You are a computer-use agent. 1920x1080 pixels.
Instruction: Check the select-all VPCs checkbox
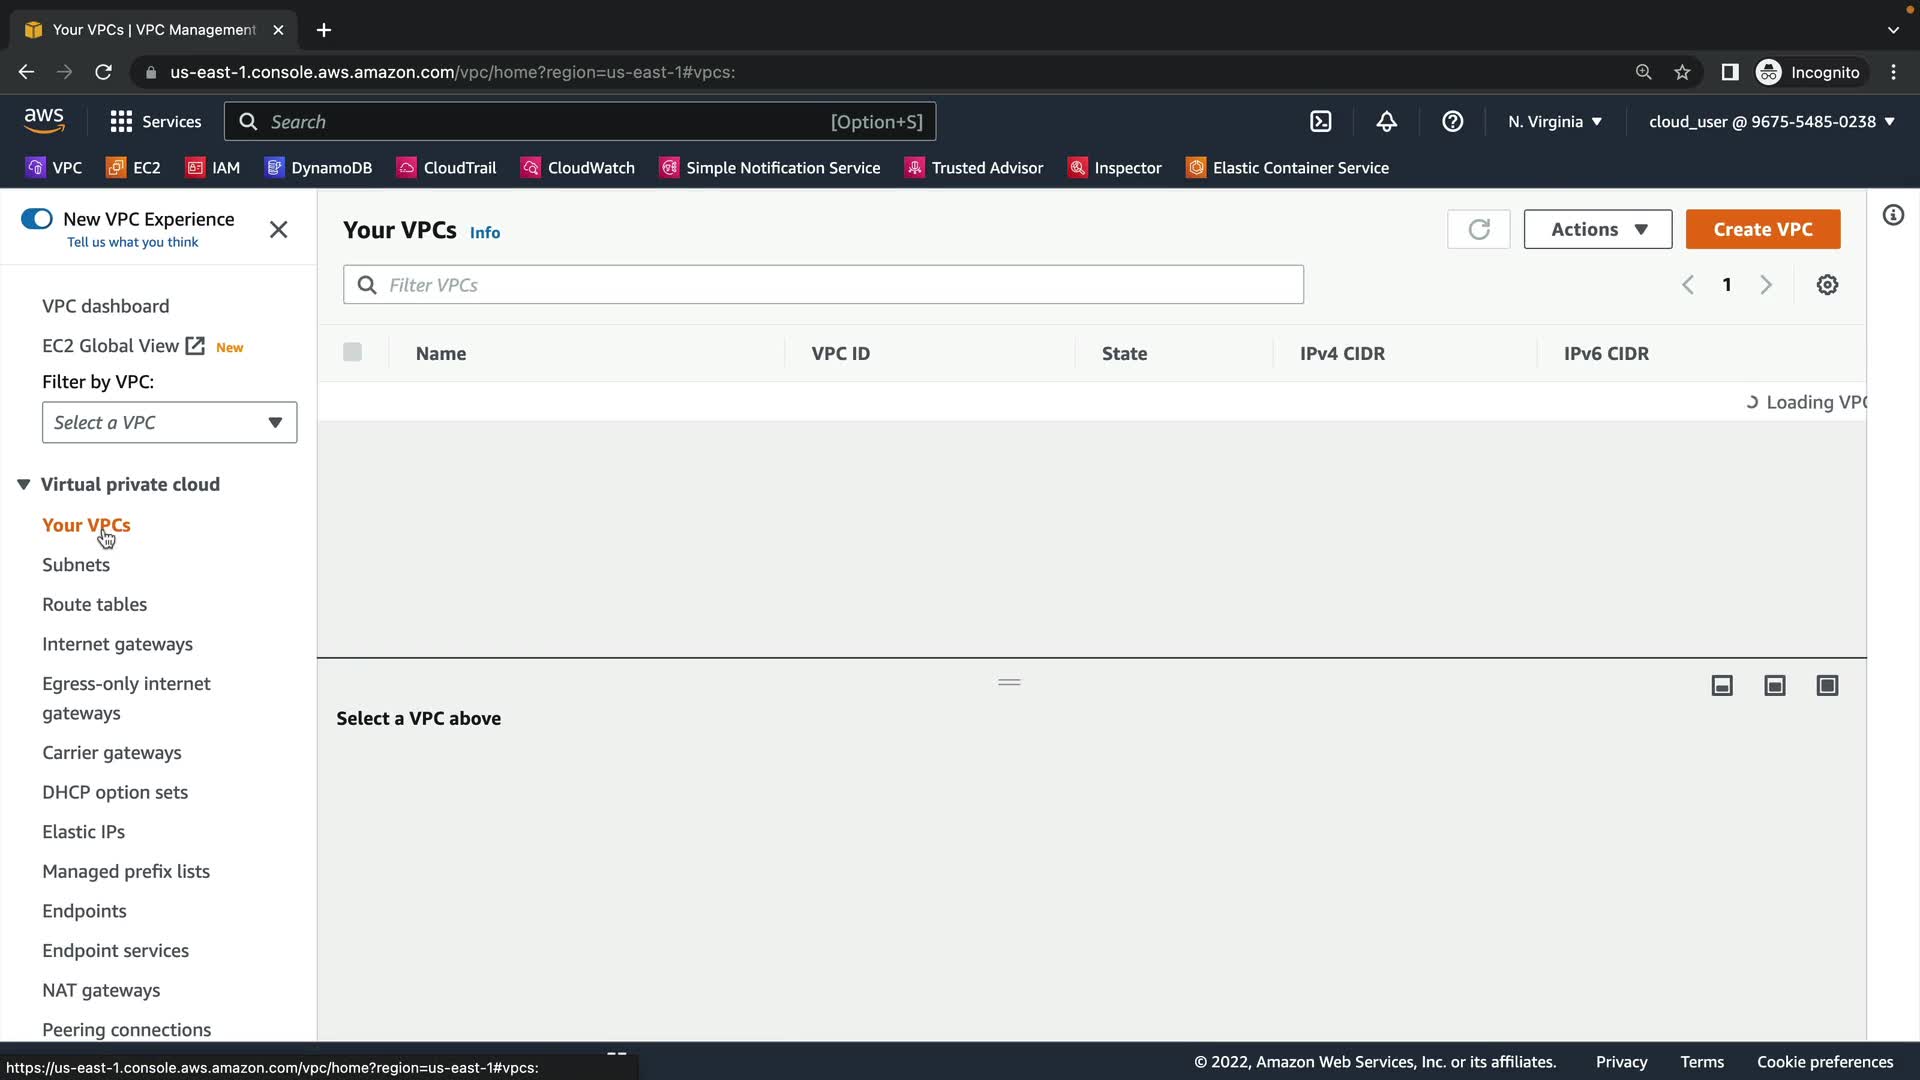[x=352, y=352]
